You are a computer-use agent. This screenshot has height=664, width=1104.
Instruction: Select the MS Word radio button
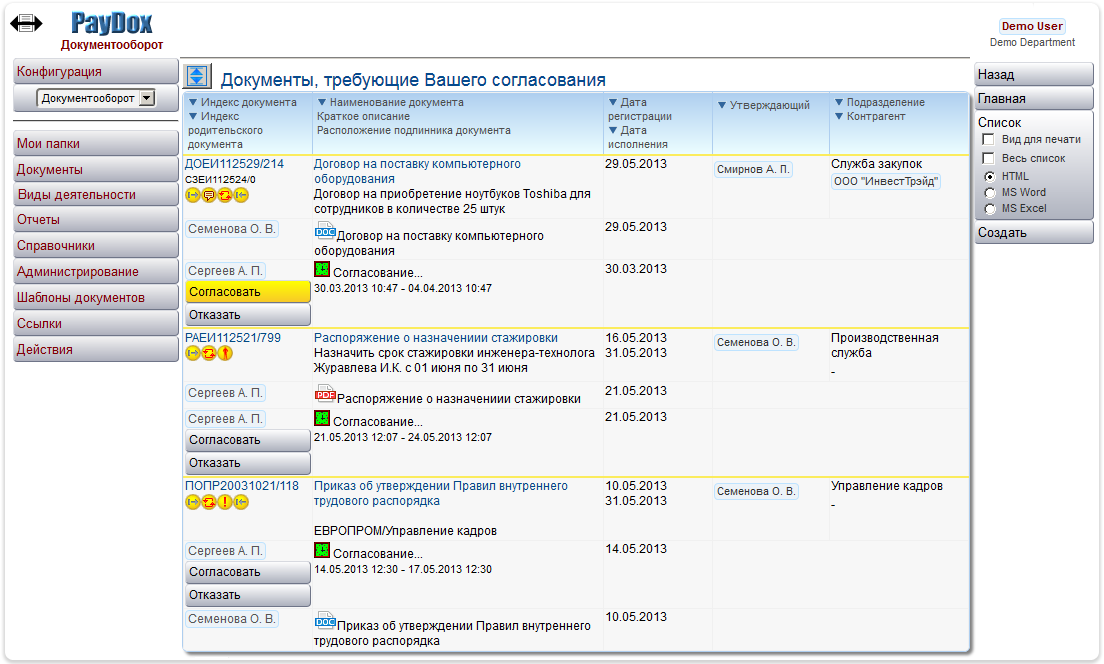click(989, 192)
